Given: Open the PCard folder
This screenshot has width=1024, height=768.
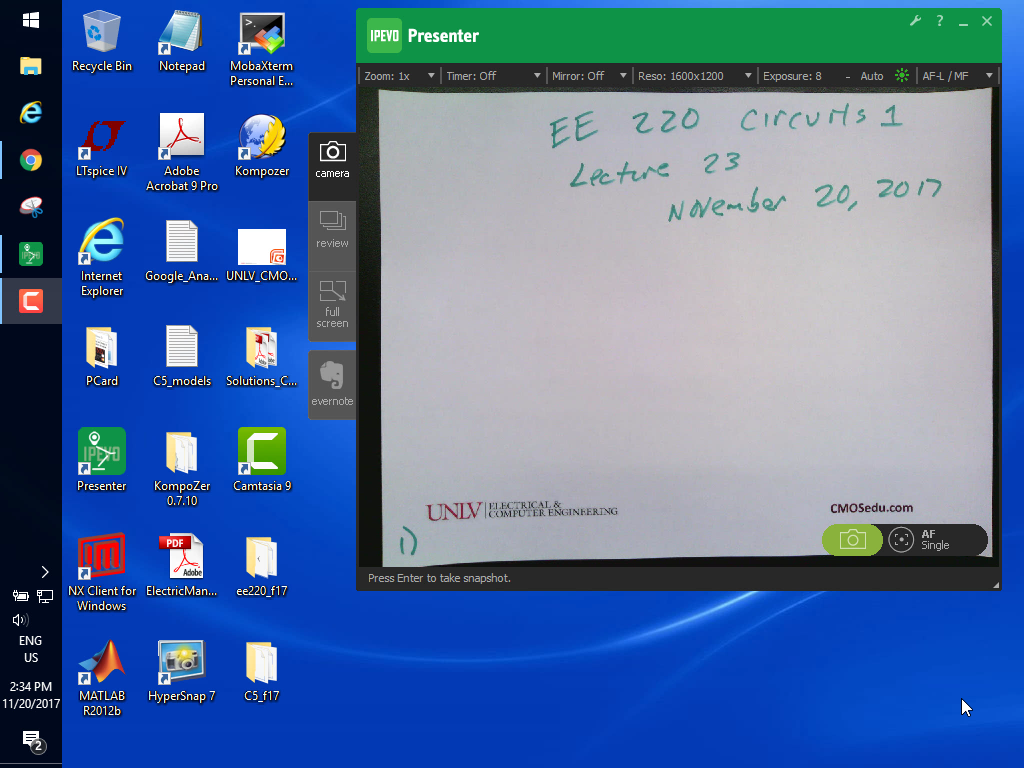Looking at the screenshot, I should pos(101,357).
